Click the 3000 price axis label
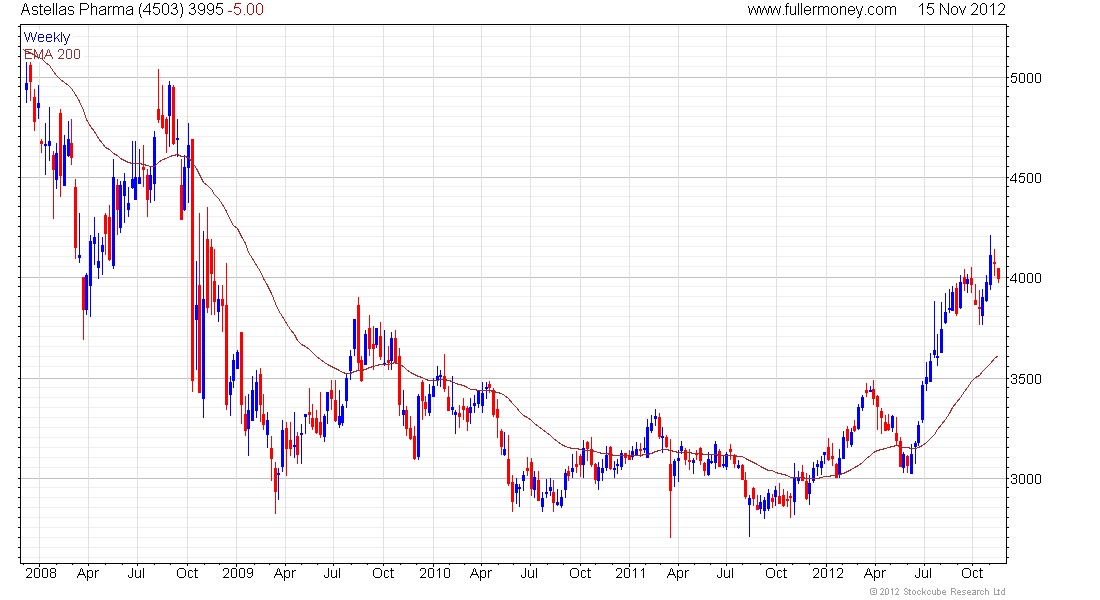 pos(1026,479)
